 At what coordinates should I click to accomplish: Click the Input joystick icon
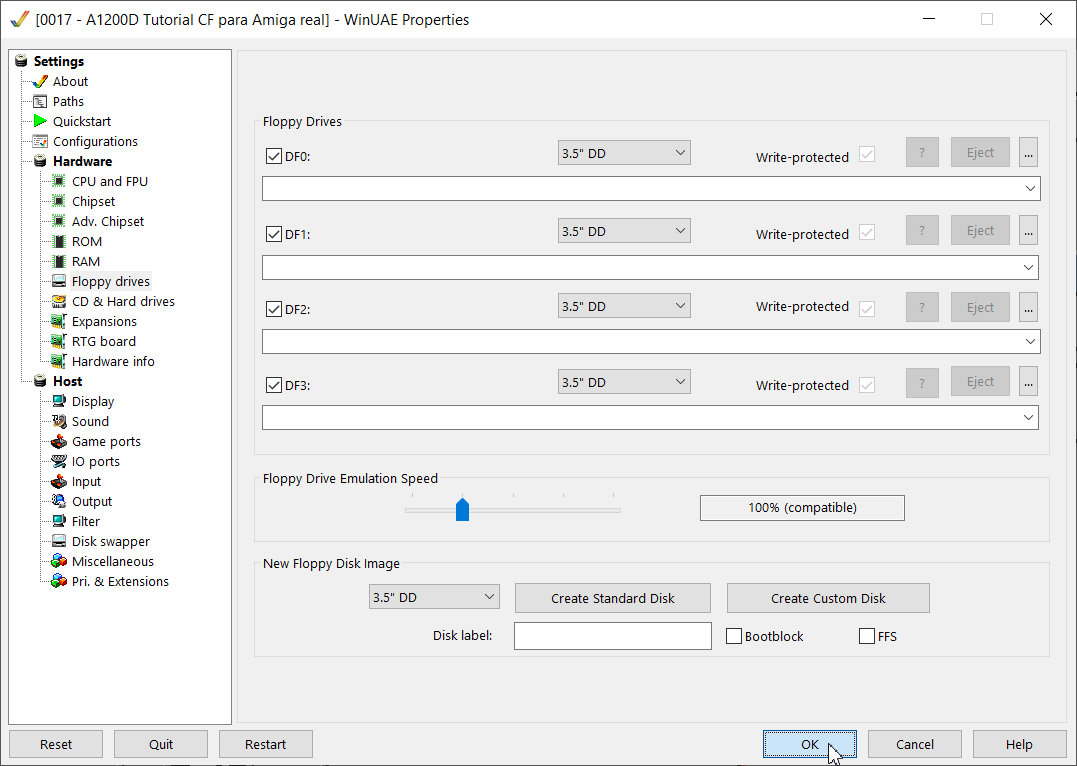pyautogui.click(x=59, y=481)
